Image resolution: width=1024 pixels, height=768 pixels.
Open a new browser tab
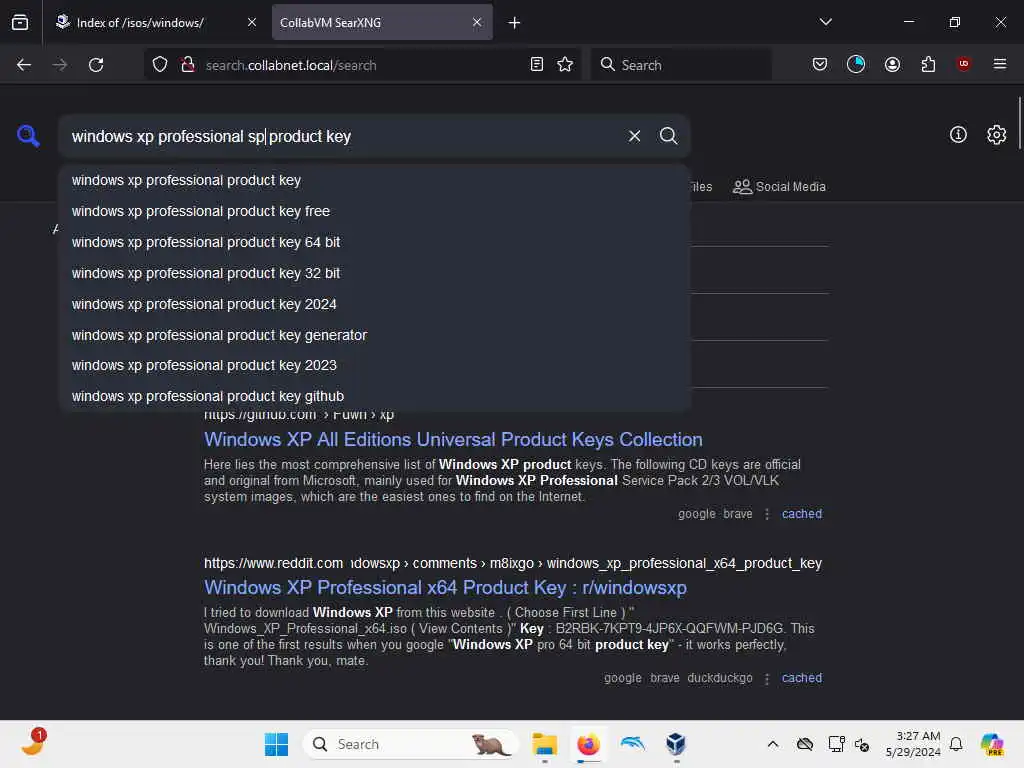click(514, 23)
